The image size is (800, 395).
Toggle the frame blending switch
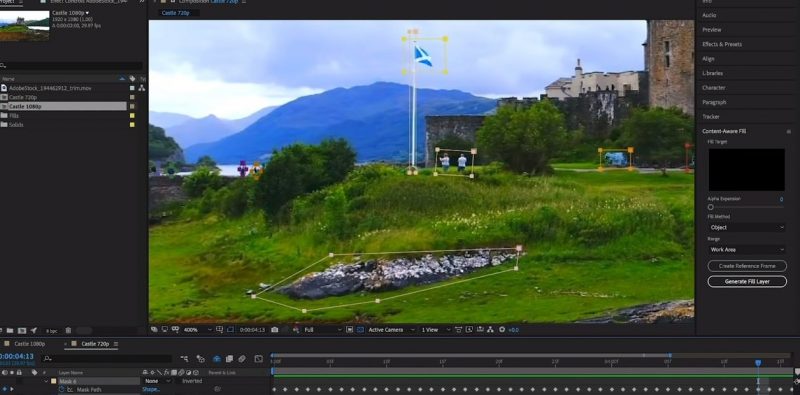pyautogui.click(x=230, y=359)
